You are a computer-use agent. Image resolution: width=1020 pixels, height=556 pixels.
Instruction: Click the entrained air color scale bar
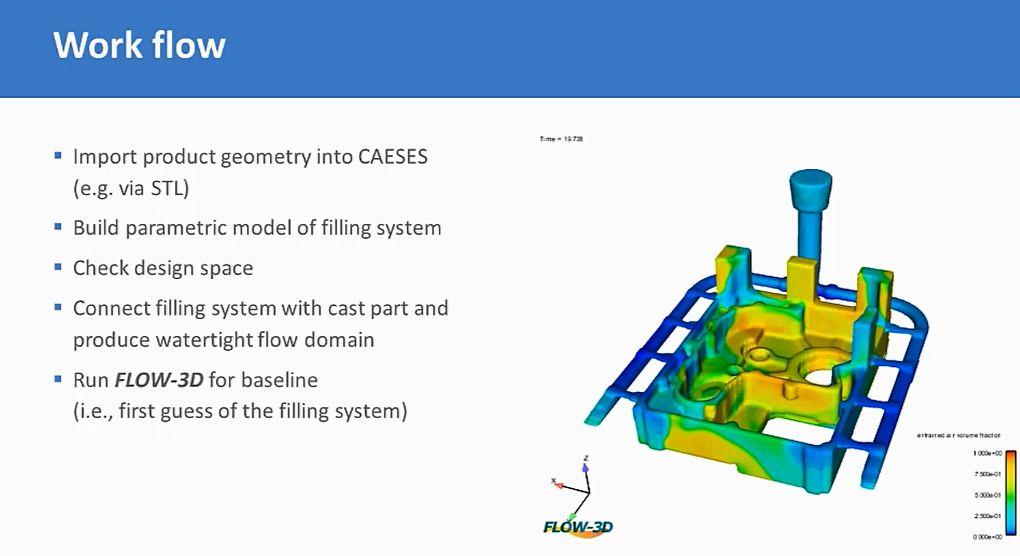tap(1010, 494)
